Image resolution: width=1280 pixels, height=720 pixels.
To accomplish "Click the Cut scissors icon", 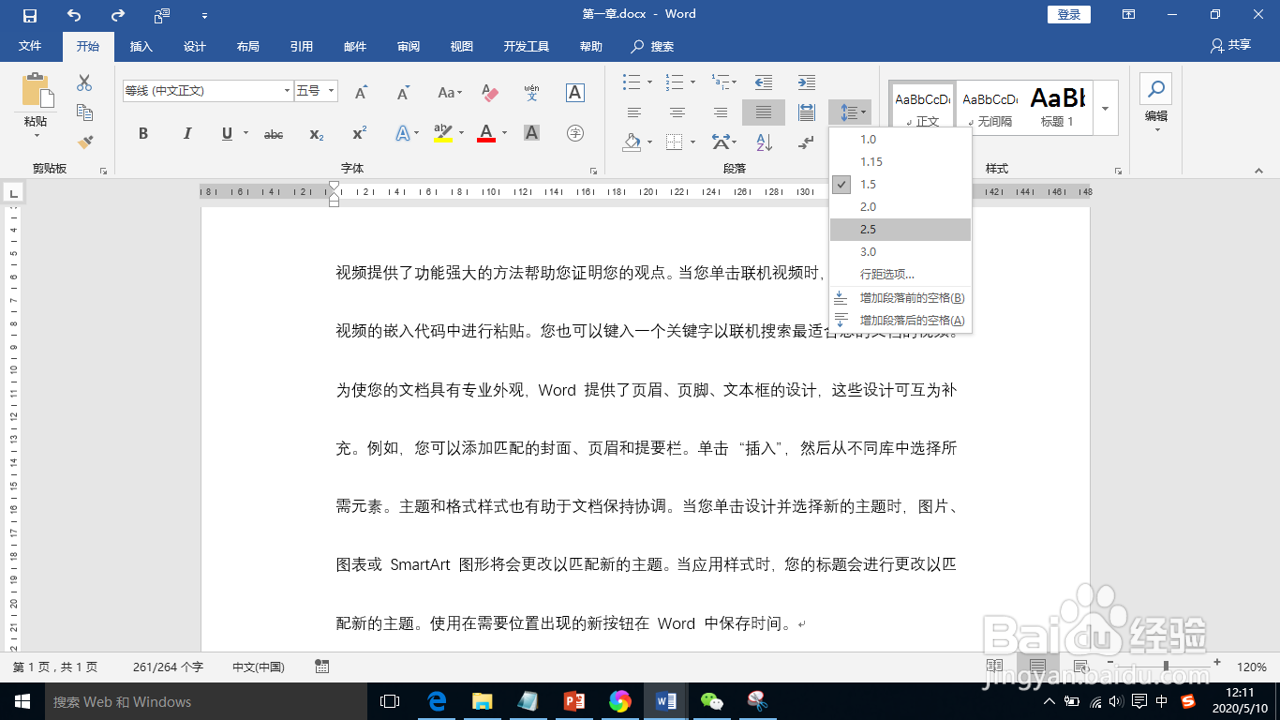I will tap(85, 83).
